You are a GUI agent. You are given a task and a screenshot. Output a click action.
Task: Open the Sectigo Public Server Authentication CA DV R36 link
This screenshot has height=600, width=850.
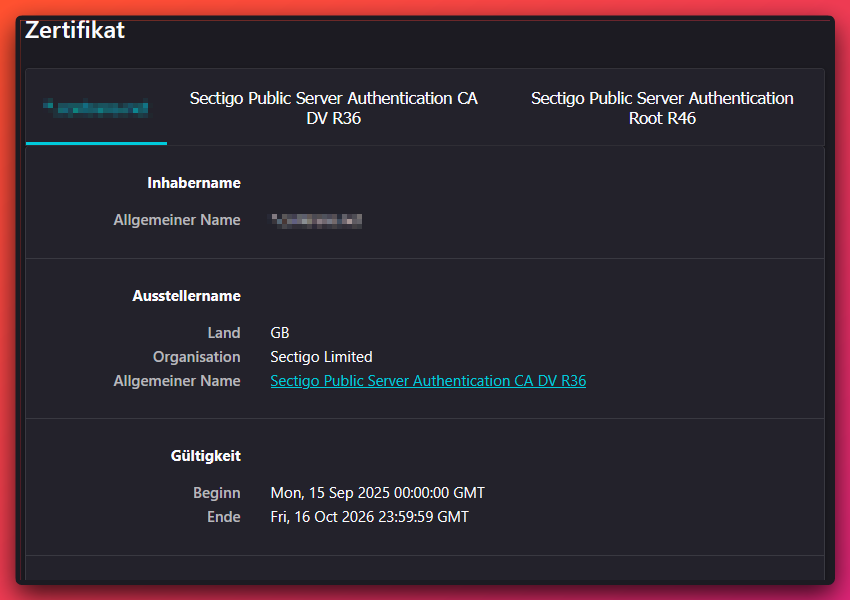pyautogui.click(x=428, y=380)
